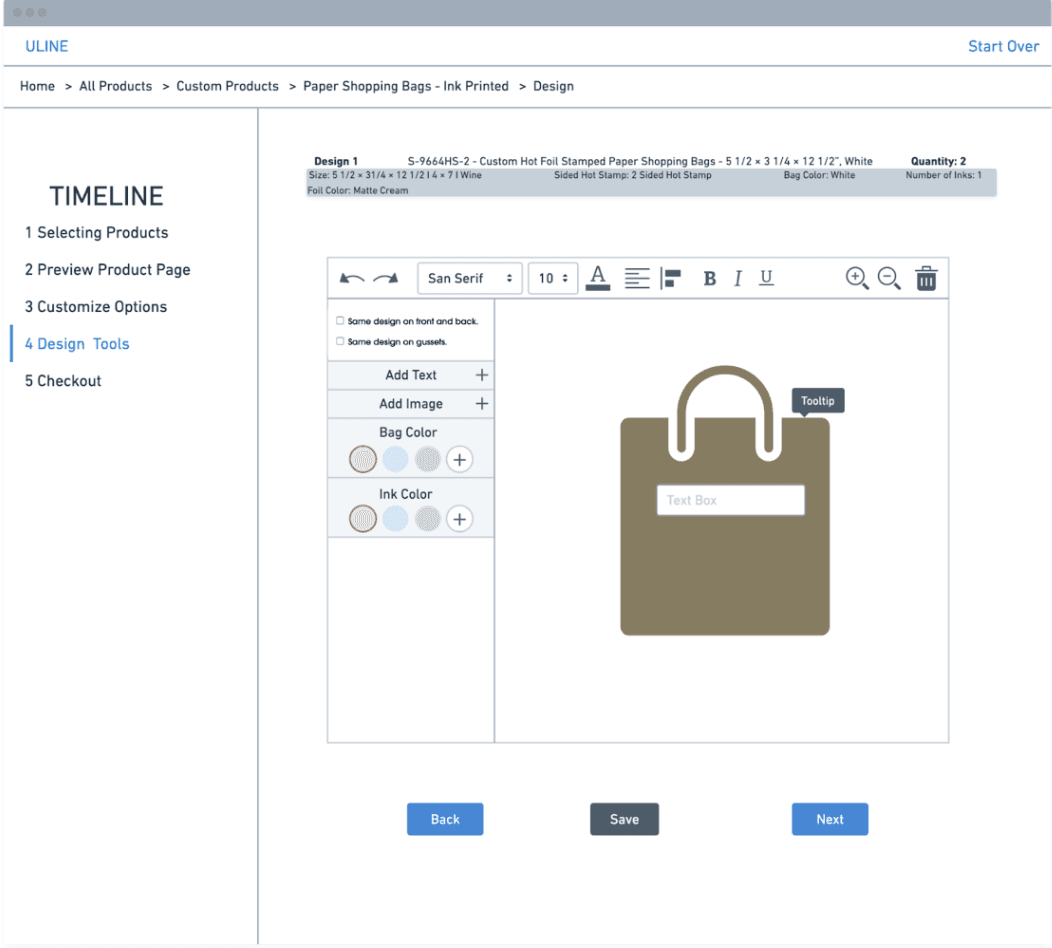Screen dimensions: 1052x948
Task: Click the Quantity: 2 text
Action: click(938, 161)
